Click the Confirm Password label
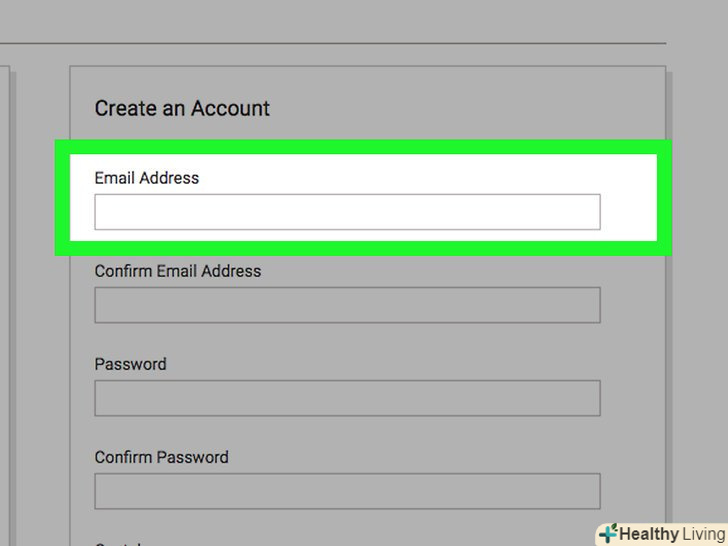 tap(161, 457)
